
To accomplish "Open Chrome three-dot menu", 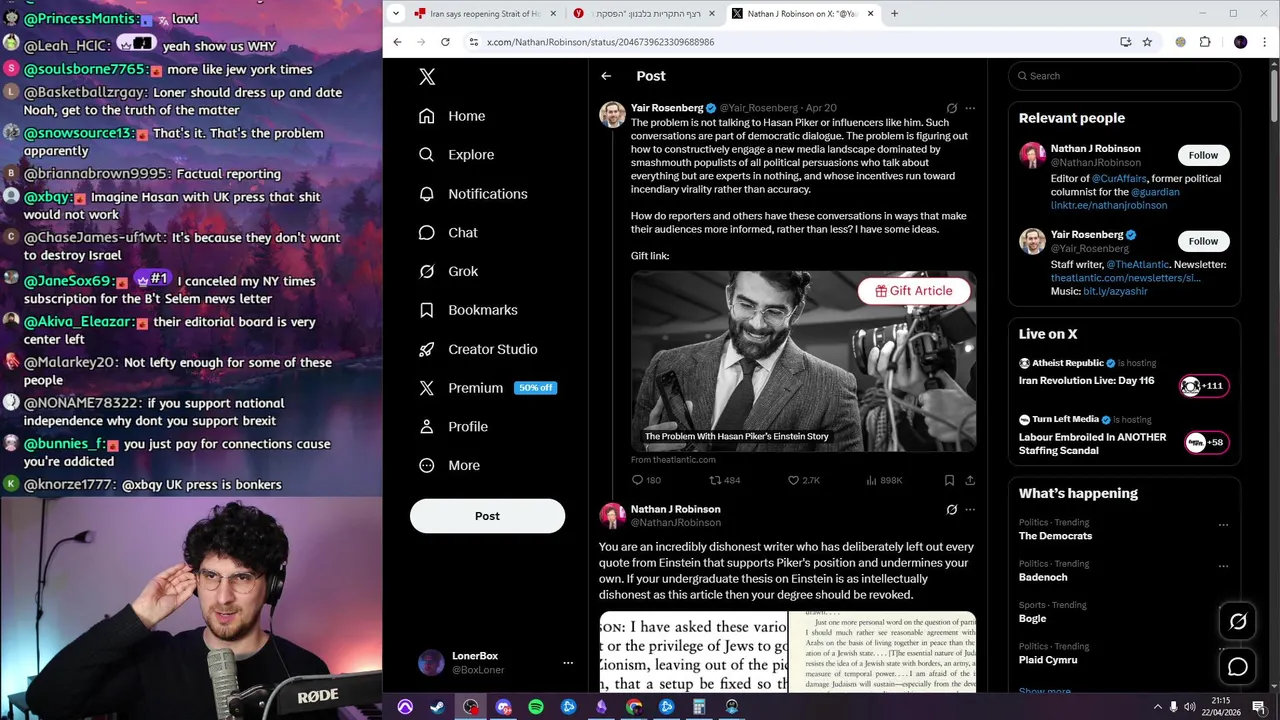I will click(x=1265, y=42).
